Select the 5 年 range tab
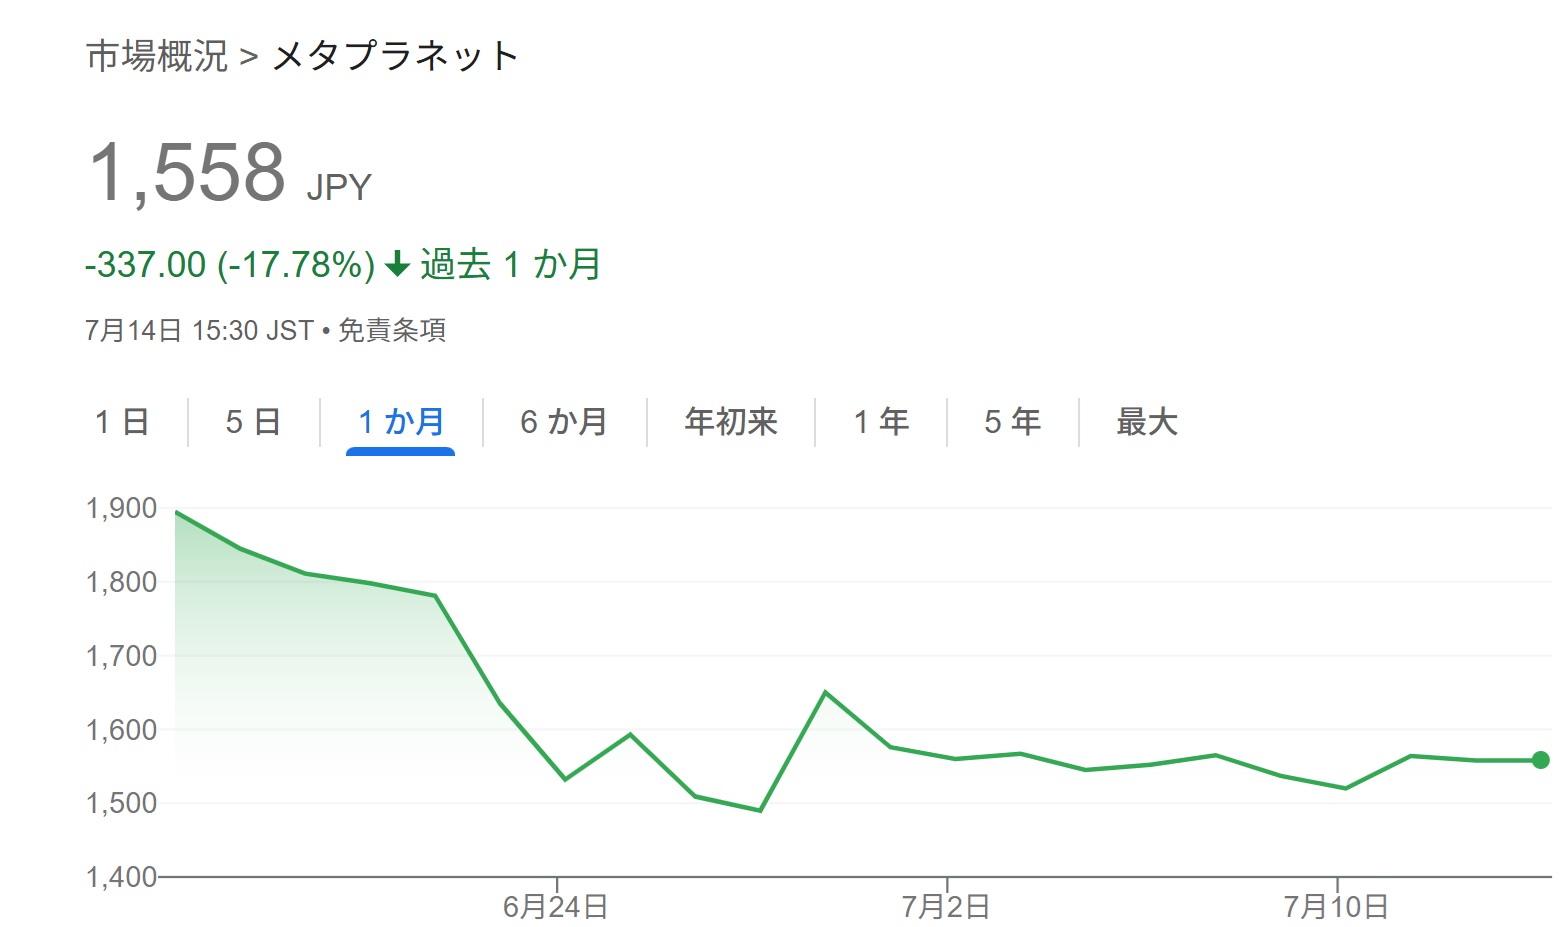Image resolution: width=1560 pixels, height=927 pixels. point(1012,422)
